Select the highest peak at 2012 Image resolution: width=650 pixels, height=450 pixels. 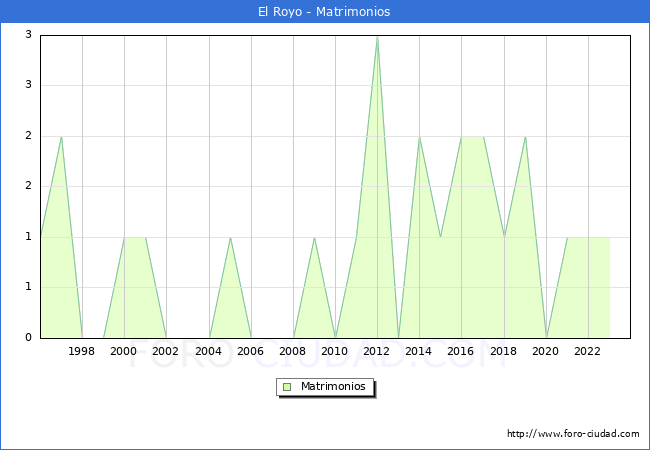[377, 36]
